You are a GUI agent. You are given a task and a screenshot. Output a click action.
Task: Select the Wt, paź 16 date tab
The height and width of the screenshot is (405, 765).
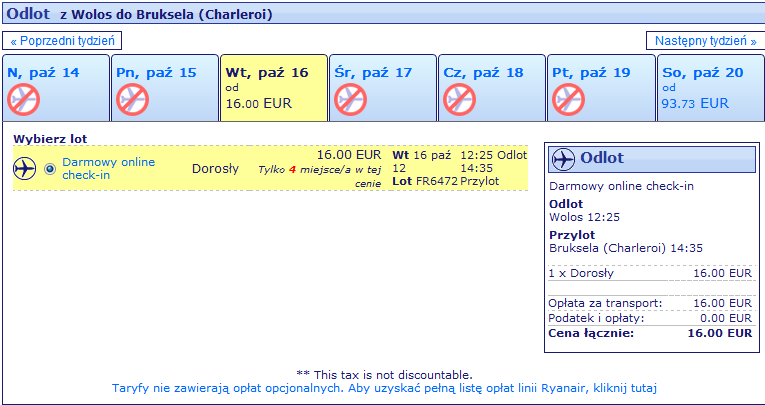(274, 88)
